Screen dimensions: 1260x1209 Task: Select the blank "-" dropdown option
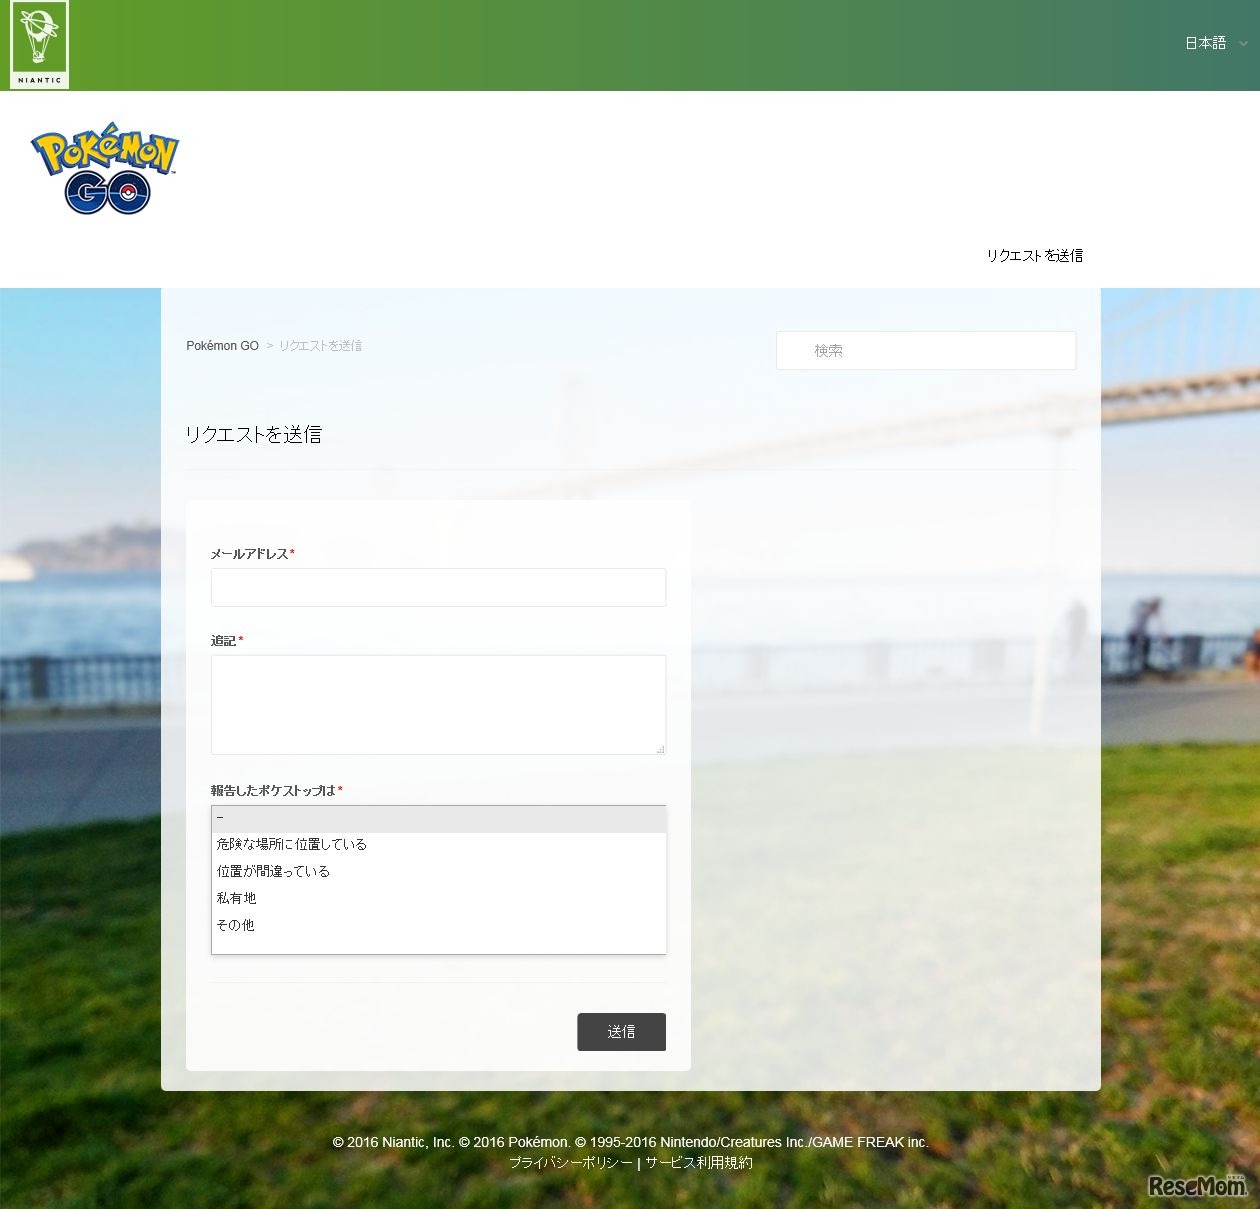438,819
